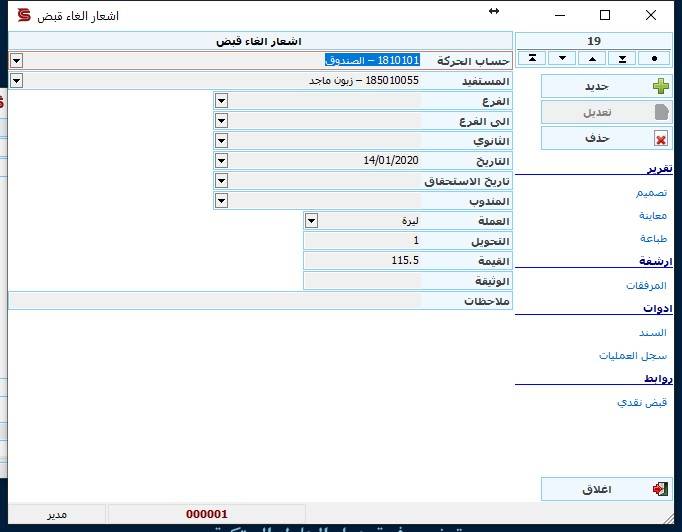Image resolution: width=682 pixels, height=532 pixels.
Task: Click the document icon on تعديل
Action: [661, 112]
